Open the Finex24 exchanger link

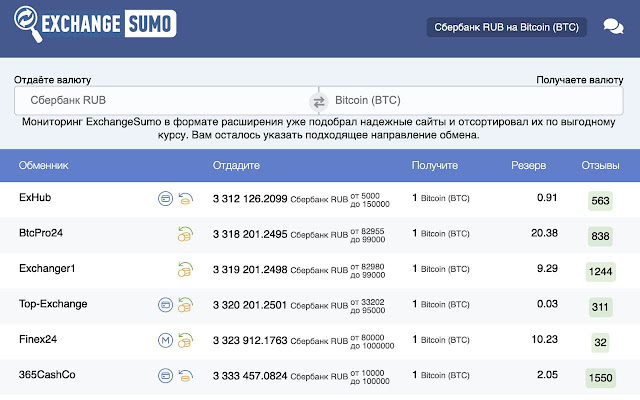(x=38, y=339)
